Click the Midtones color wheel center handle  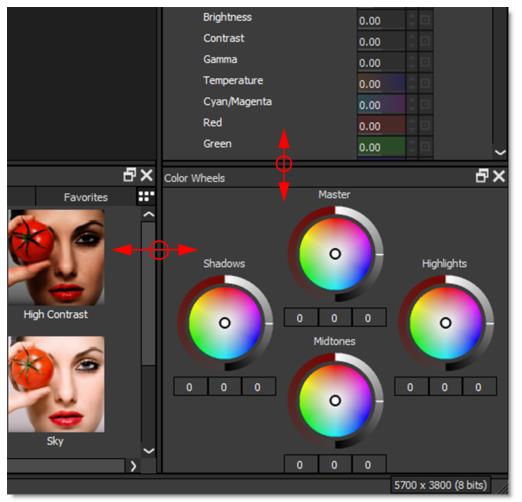click(335, 400)
